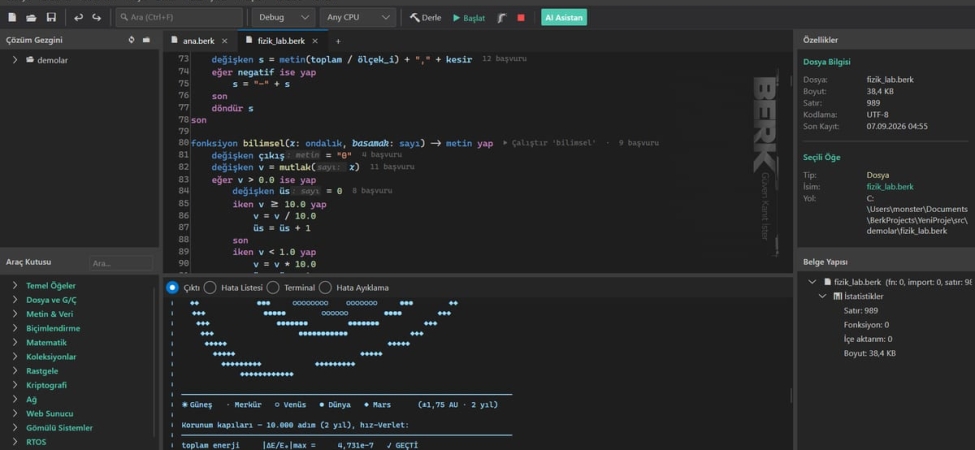Image resolution: width=975 pixels, height=450 pixels.
Task: Open the Debug configuration dropdown
Action: [282, 17]
